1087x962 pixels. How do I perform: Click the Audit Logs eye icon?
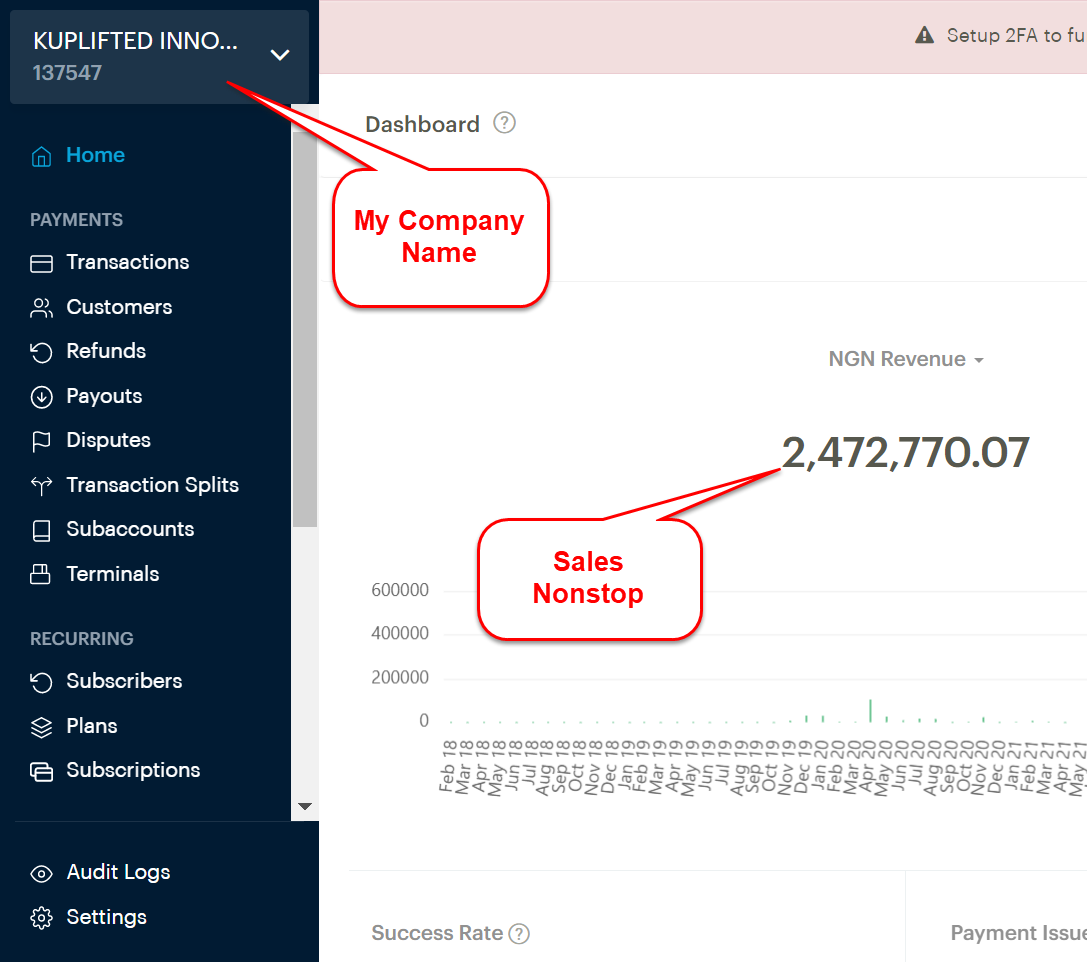41,873
